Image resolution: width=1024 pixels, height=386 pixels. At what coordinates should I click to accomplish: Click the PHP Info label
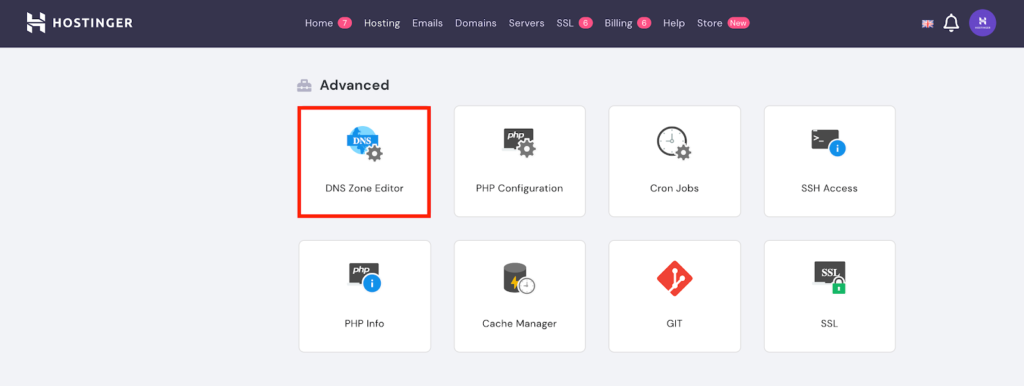click(364, 323)
